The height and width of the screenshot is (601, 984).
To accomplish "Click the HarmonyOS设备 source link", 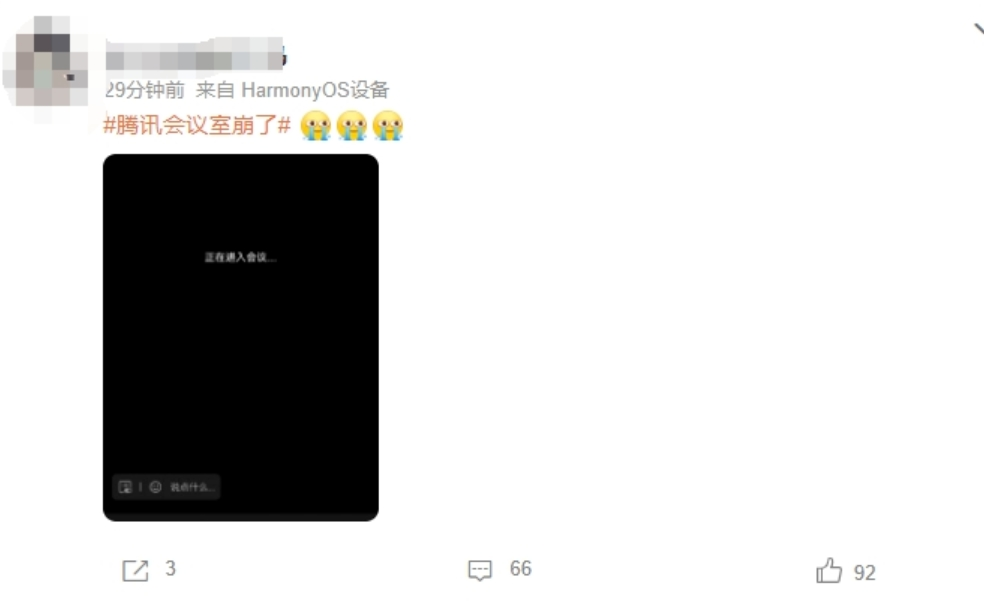I will pos(315,90).
